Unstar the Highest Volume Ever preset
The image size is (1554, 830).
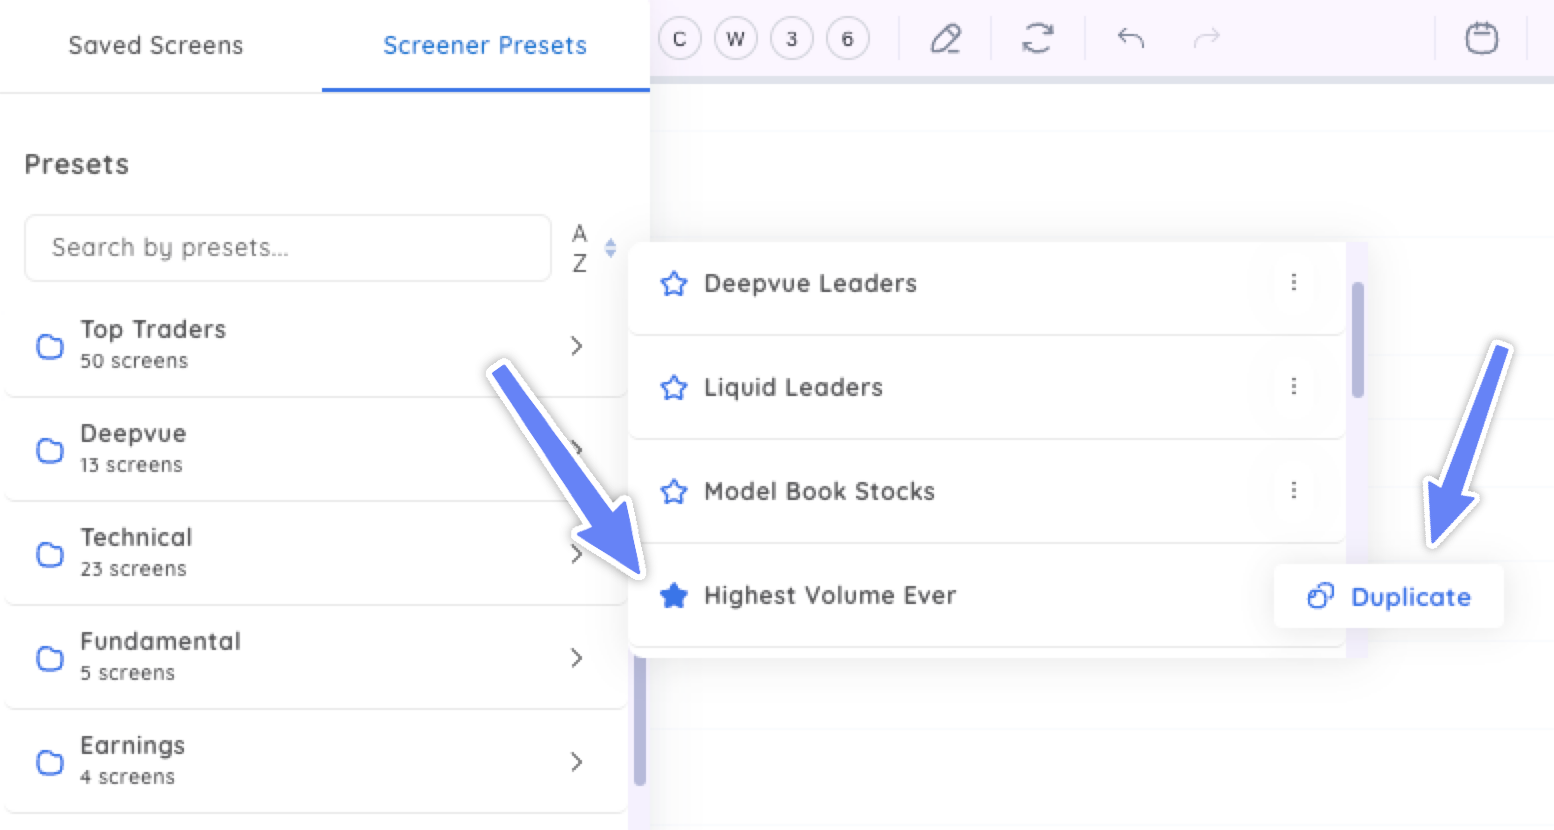[x=674, y=596]
